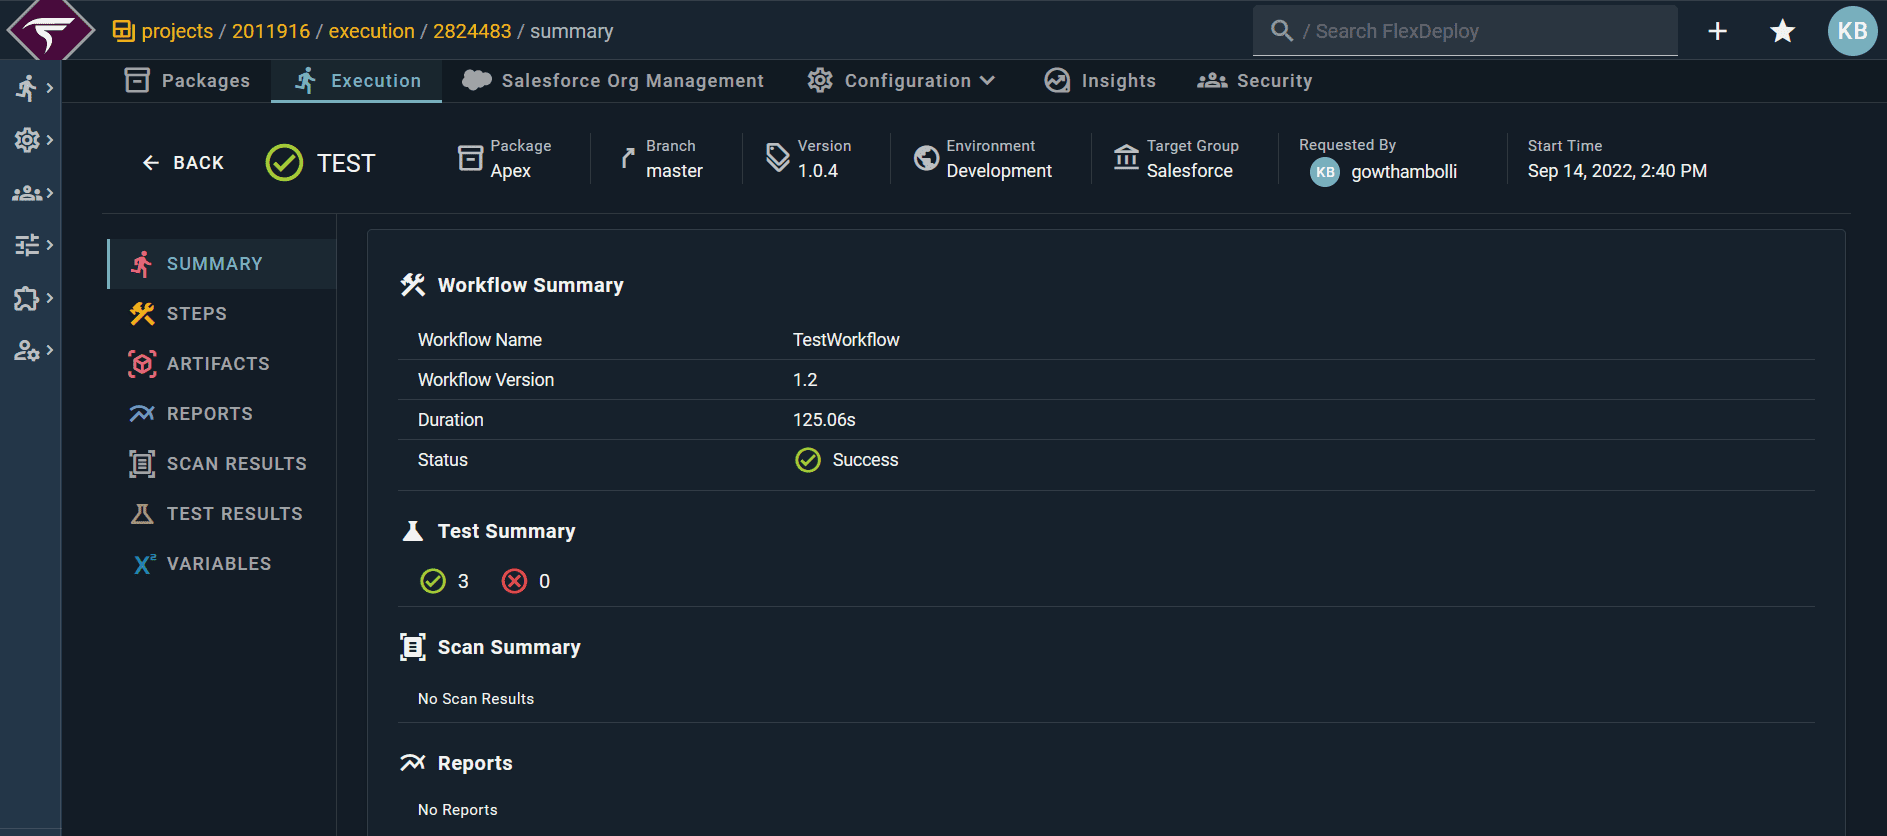The width and height of the screenshot is (1887, 836).
Task: Open the people-group menu in the left sidebar
Action: [32, 193]
